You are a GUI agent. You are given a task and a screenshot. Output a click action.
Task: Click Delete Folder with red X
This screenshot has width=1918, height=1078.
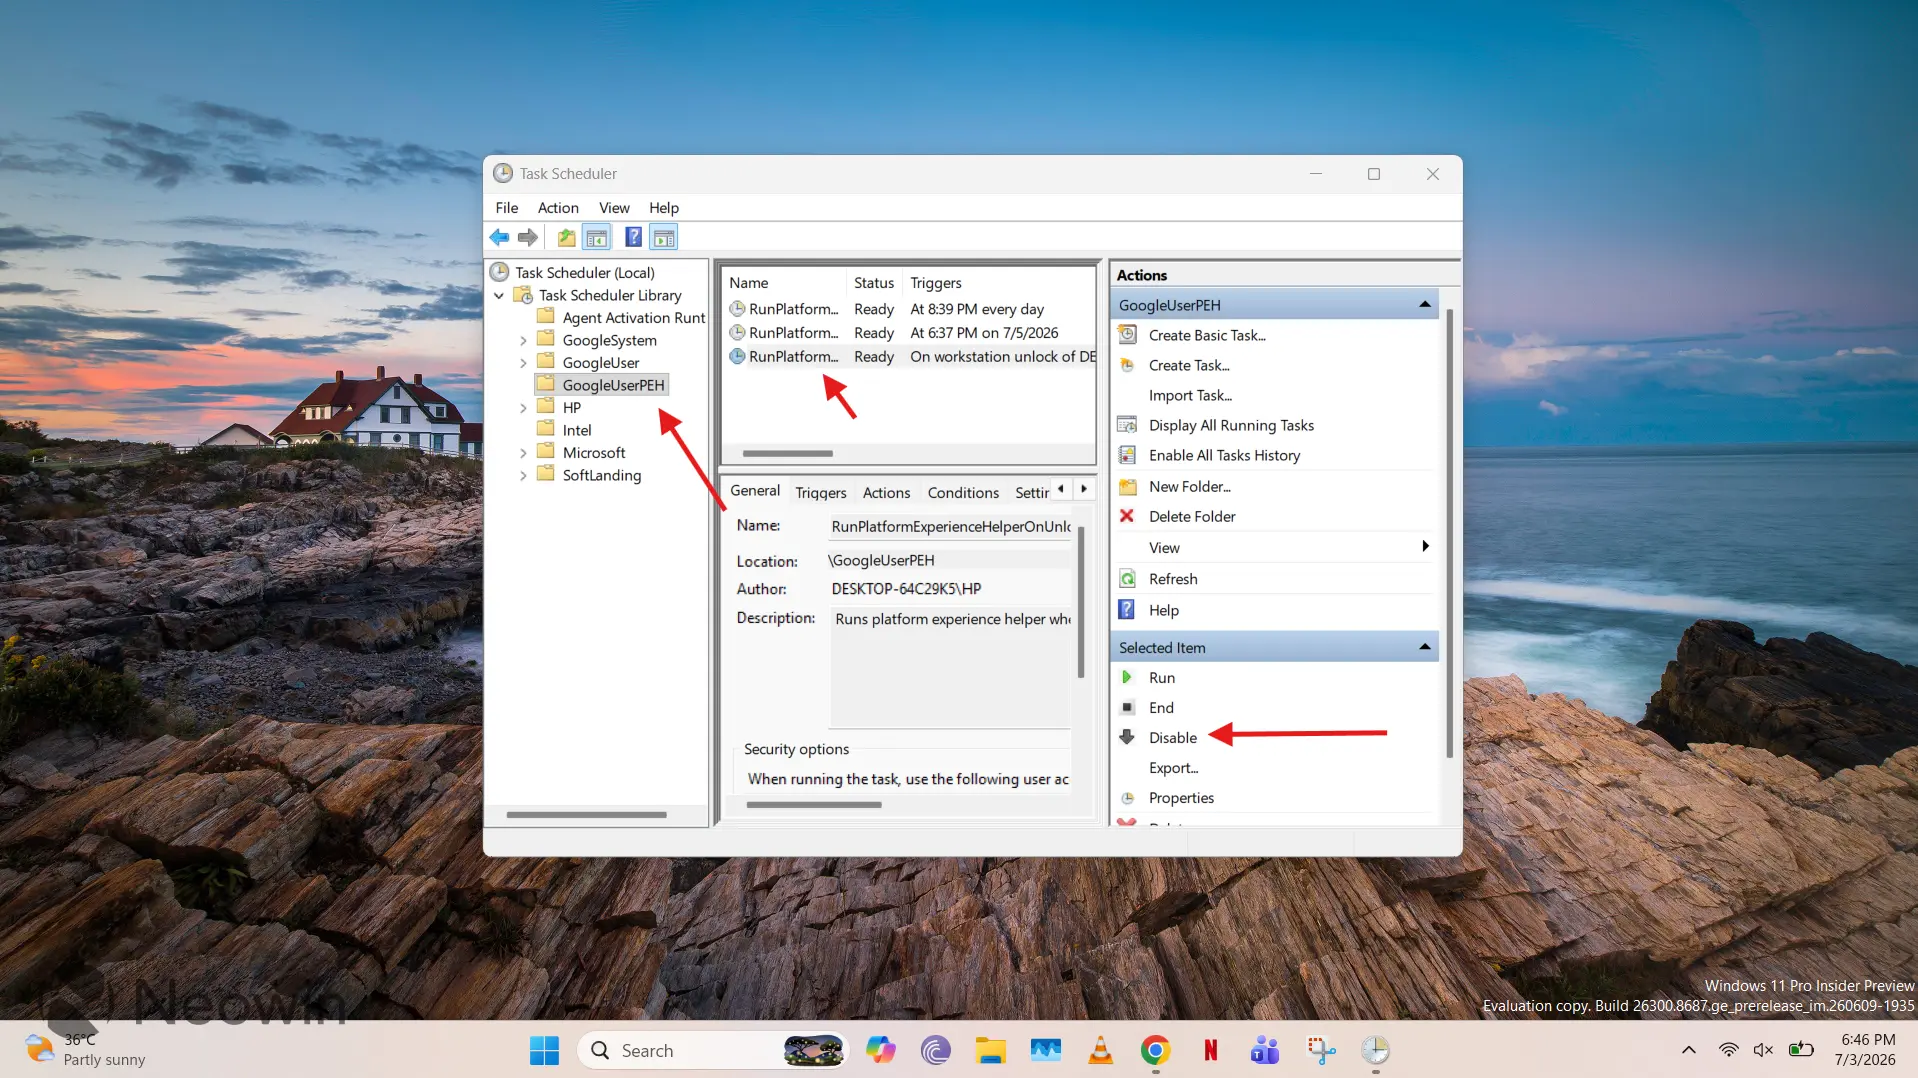[1192, 516]
